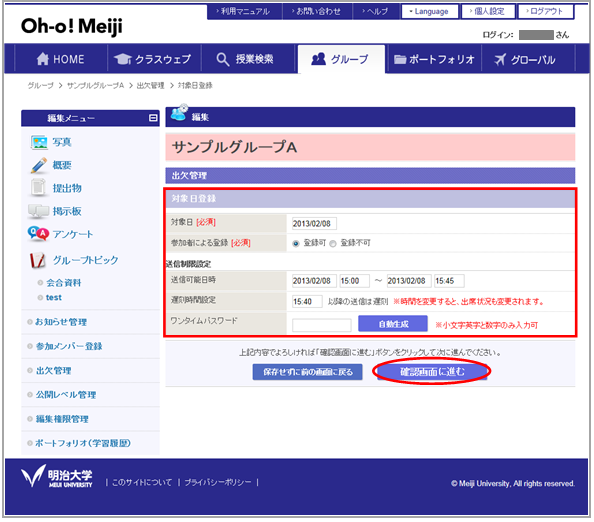594x522 pixels.
Task: Click 出欠管理 in the breadcrumb
Action: 150,86
